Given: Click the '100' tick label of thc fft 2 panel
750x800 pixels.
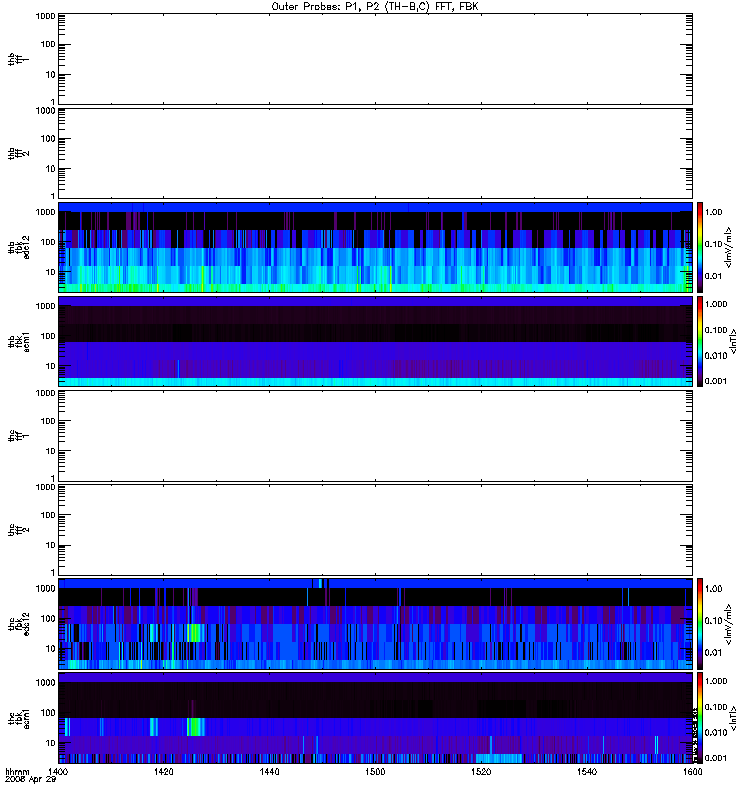Looking at the screenshot, I should 48,515.
